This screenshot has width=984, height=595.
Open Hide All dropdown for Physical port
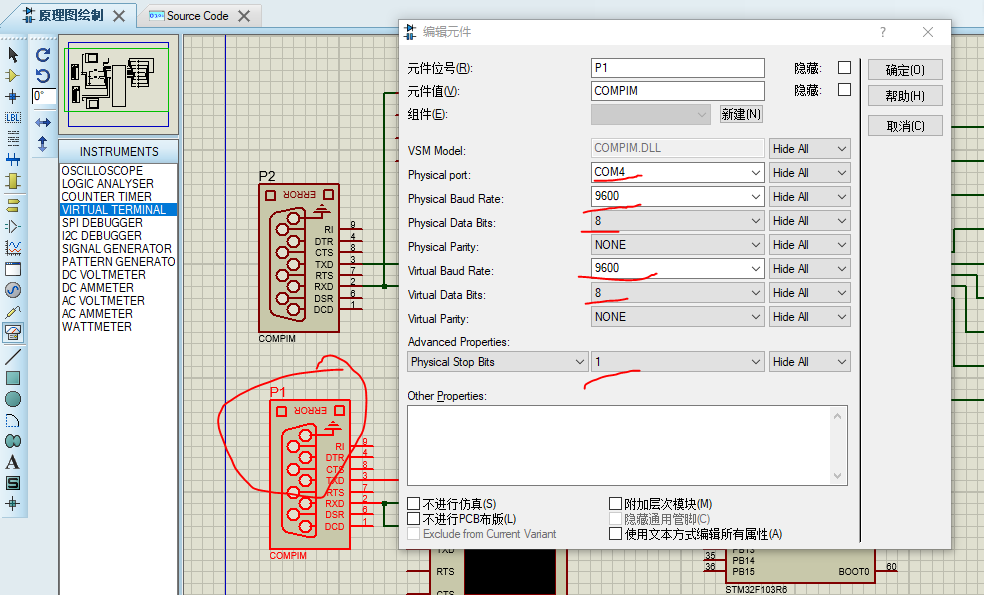810,173
